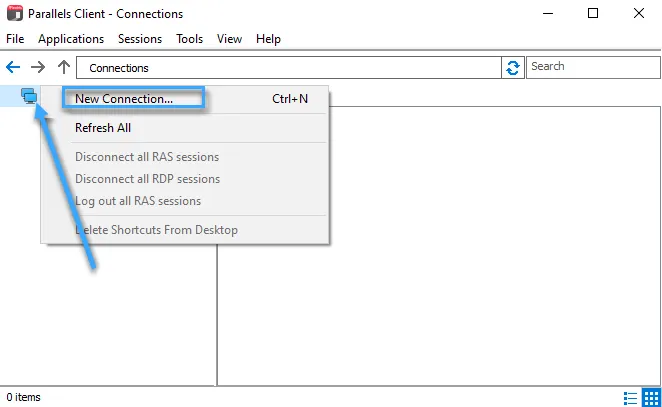662x407 pixels.
Task: Open the Applications menu
Action: 71,39
